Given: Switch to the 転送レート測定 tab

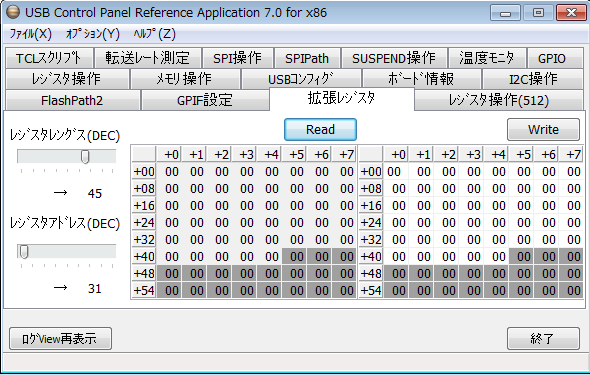Looking at the screenshot, I should click(x=148, y=58).
